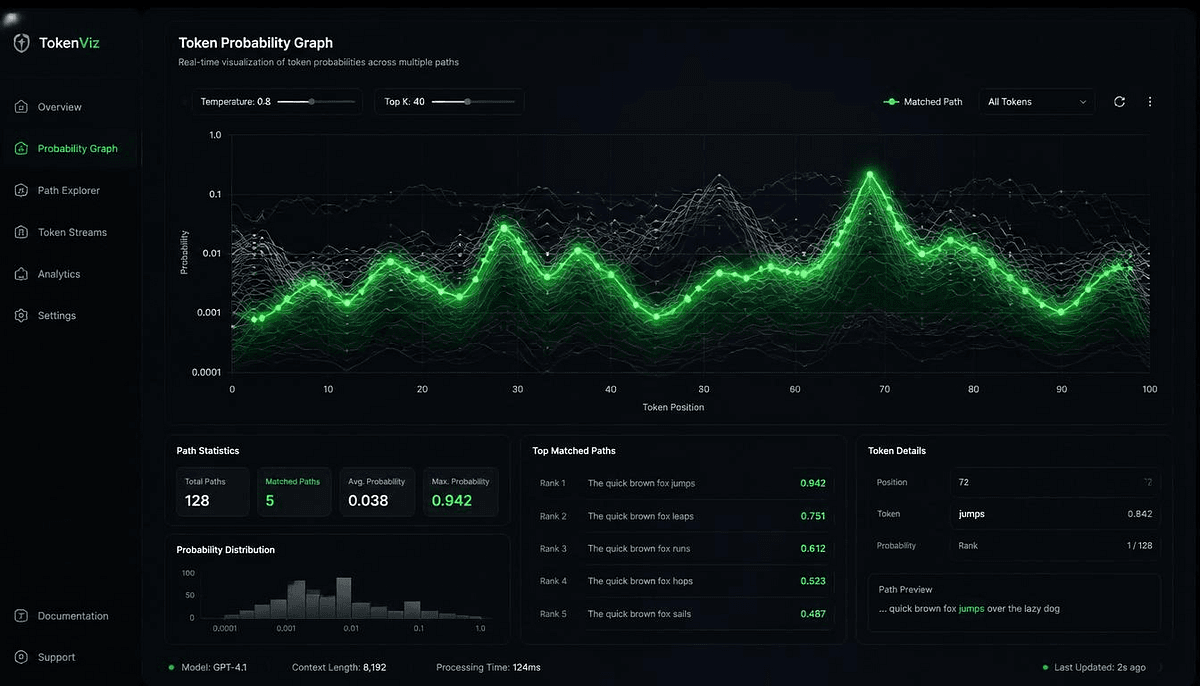Open the three-dot more options menu
1200x686 pixels.
click(1150, 102)
